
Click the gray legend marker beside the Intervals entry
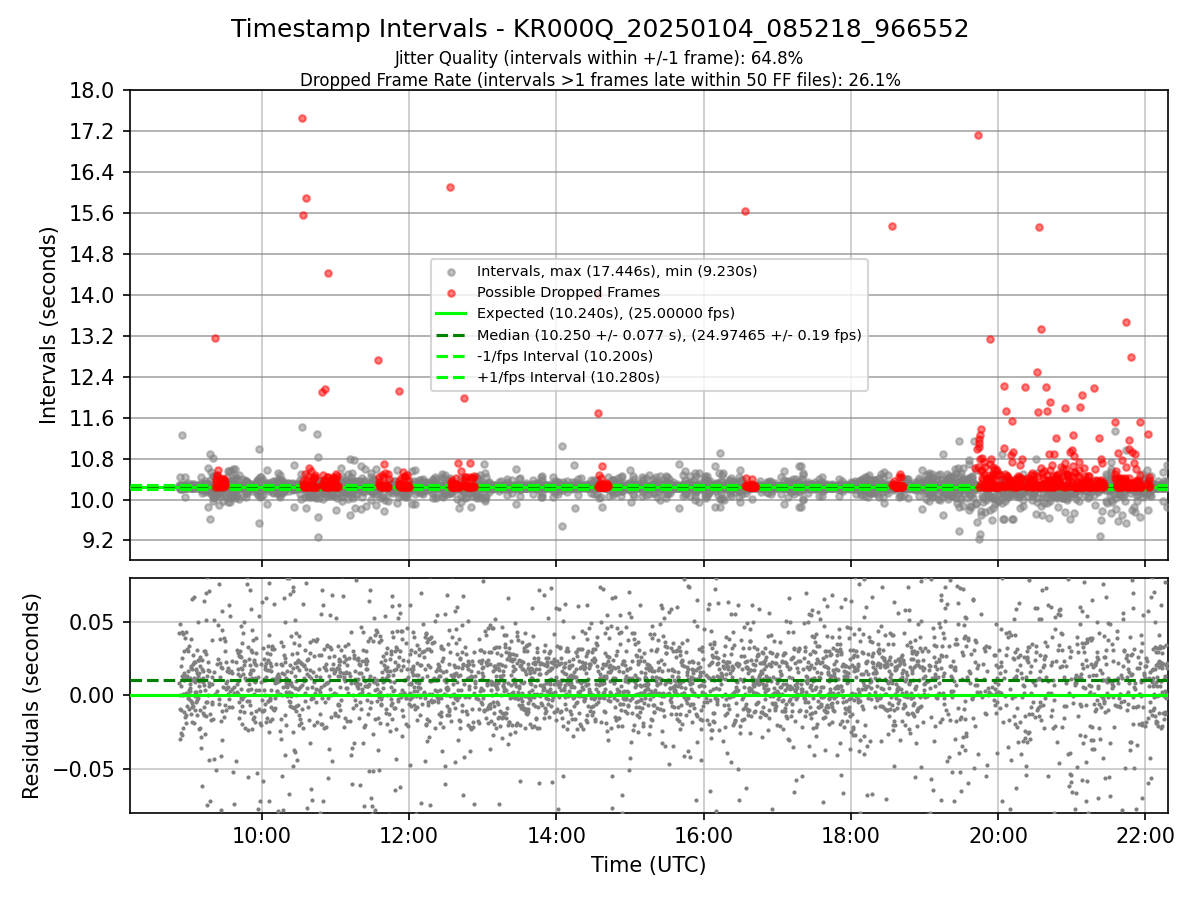click(451, 272)
